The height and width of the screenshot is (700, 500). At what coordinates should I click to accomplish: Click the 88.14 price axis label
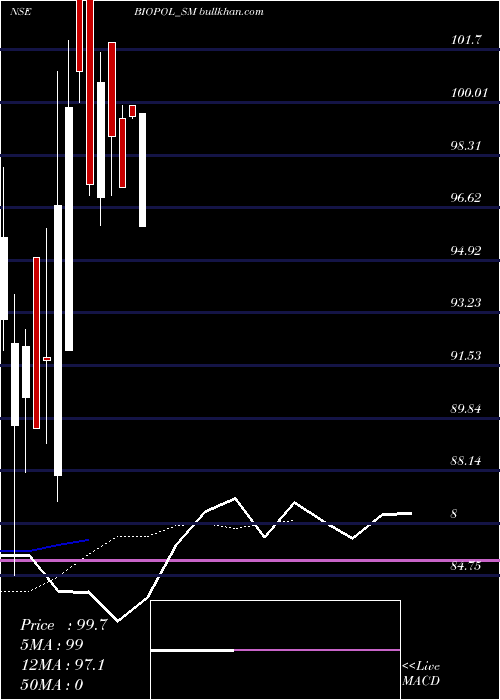pos(466,460)
